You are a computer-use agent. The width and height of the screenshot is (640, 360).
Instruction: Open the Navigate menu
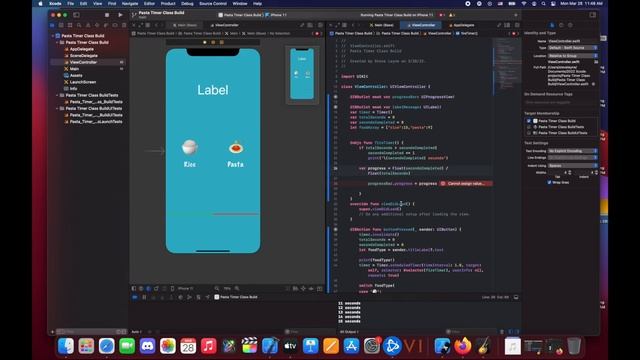click(130, 4)
